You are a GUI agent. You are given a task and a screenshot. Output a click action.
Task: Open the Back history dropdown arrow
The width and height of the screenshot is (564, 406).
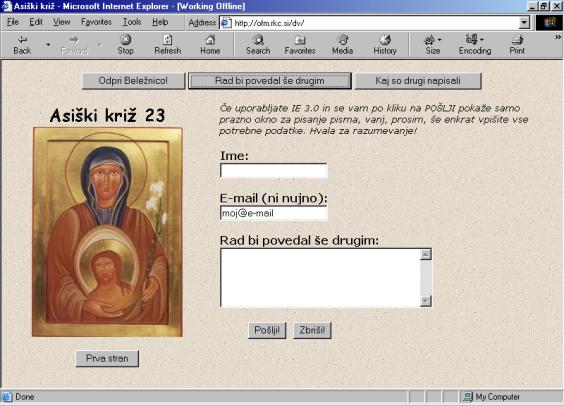[48, 45]
